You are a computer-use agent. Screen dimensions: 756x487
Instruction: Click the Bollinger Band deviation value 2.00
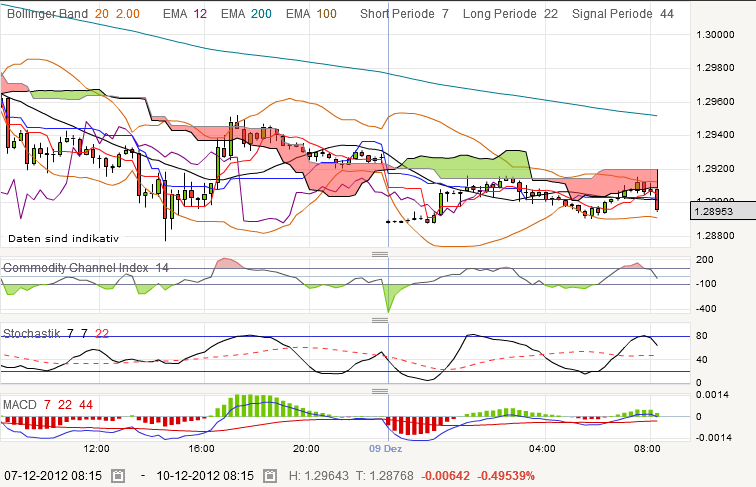tap(128, 14)
